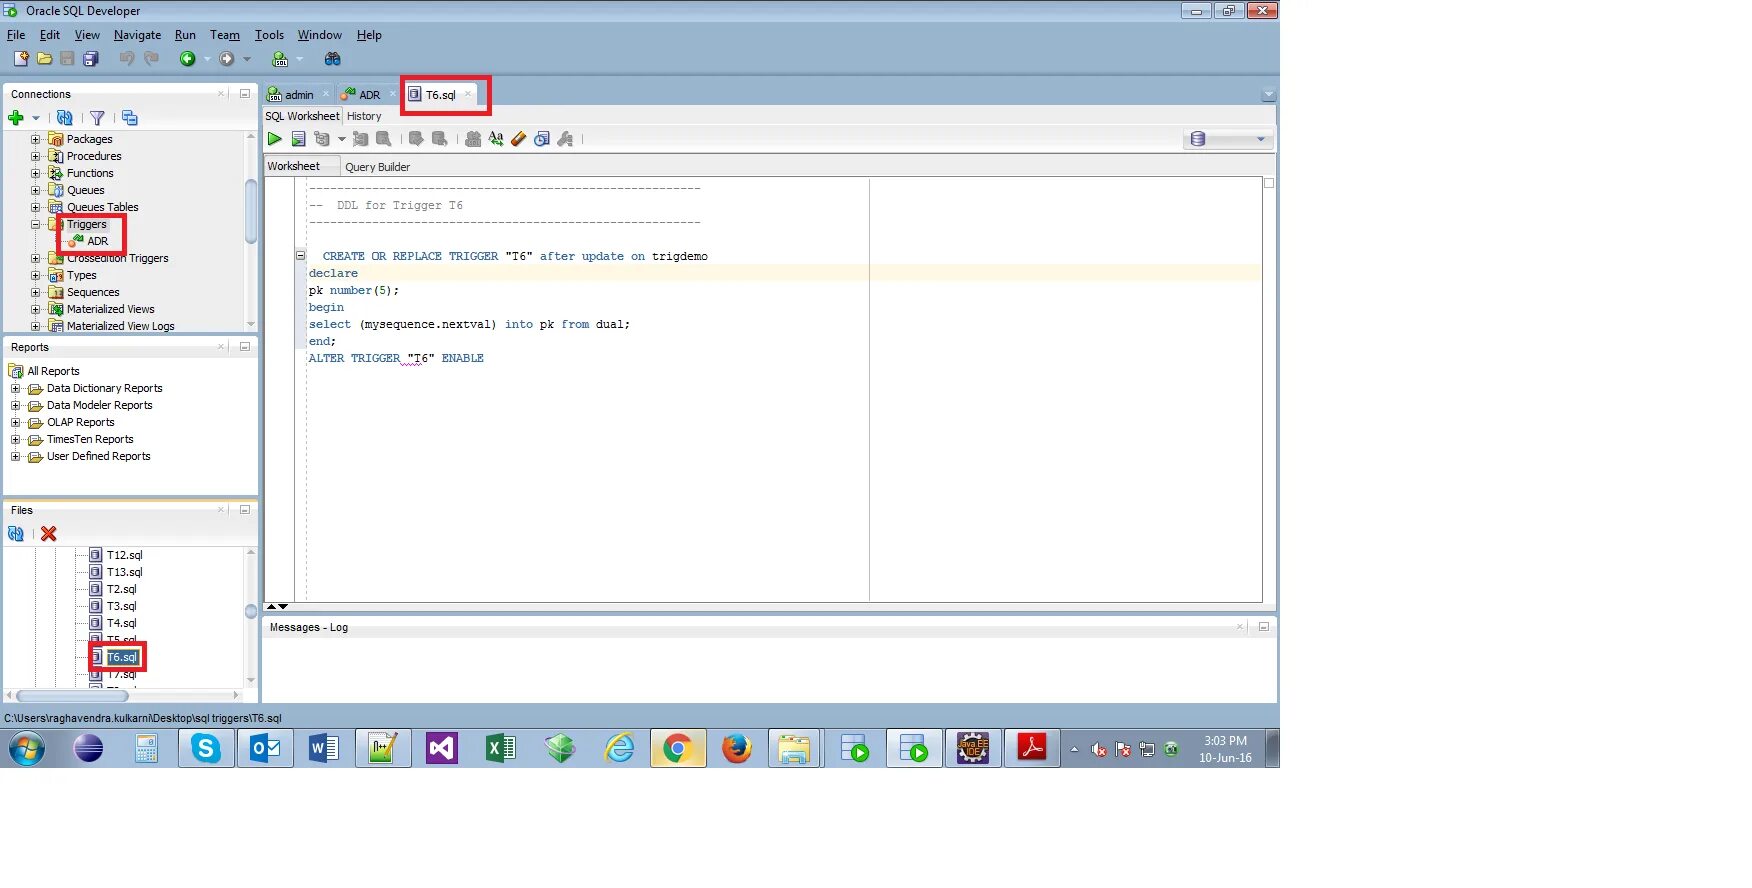Open the File menu
Screen dimensions: 1752x888
16,35
